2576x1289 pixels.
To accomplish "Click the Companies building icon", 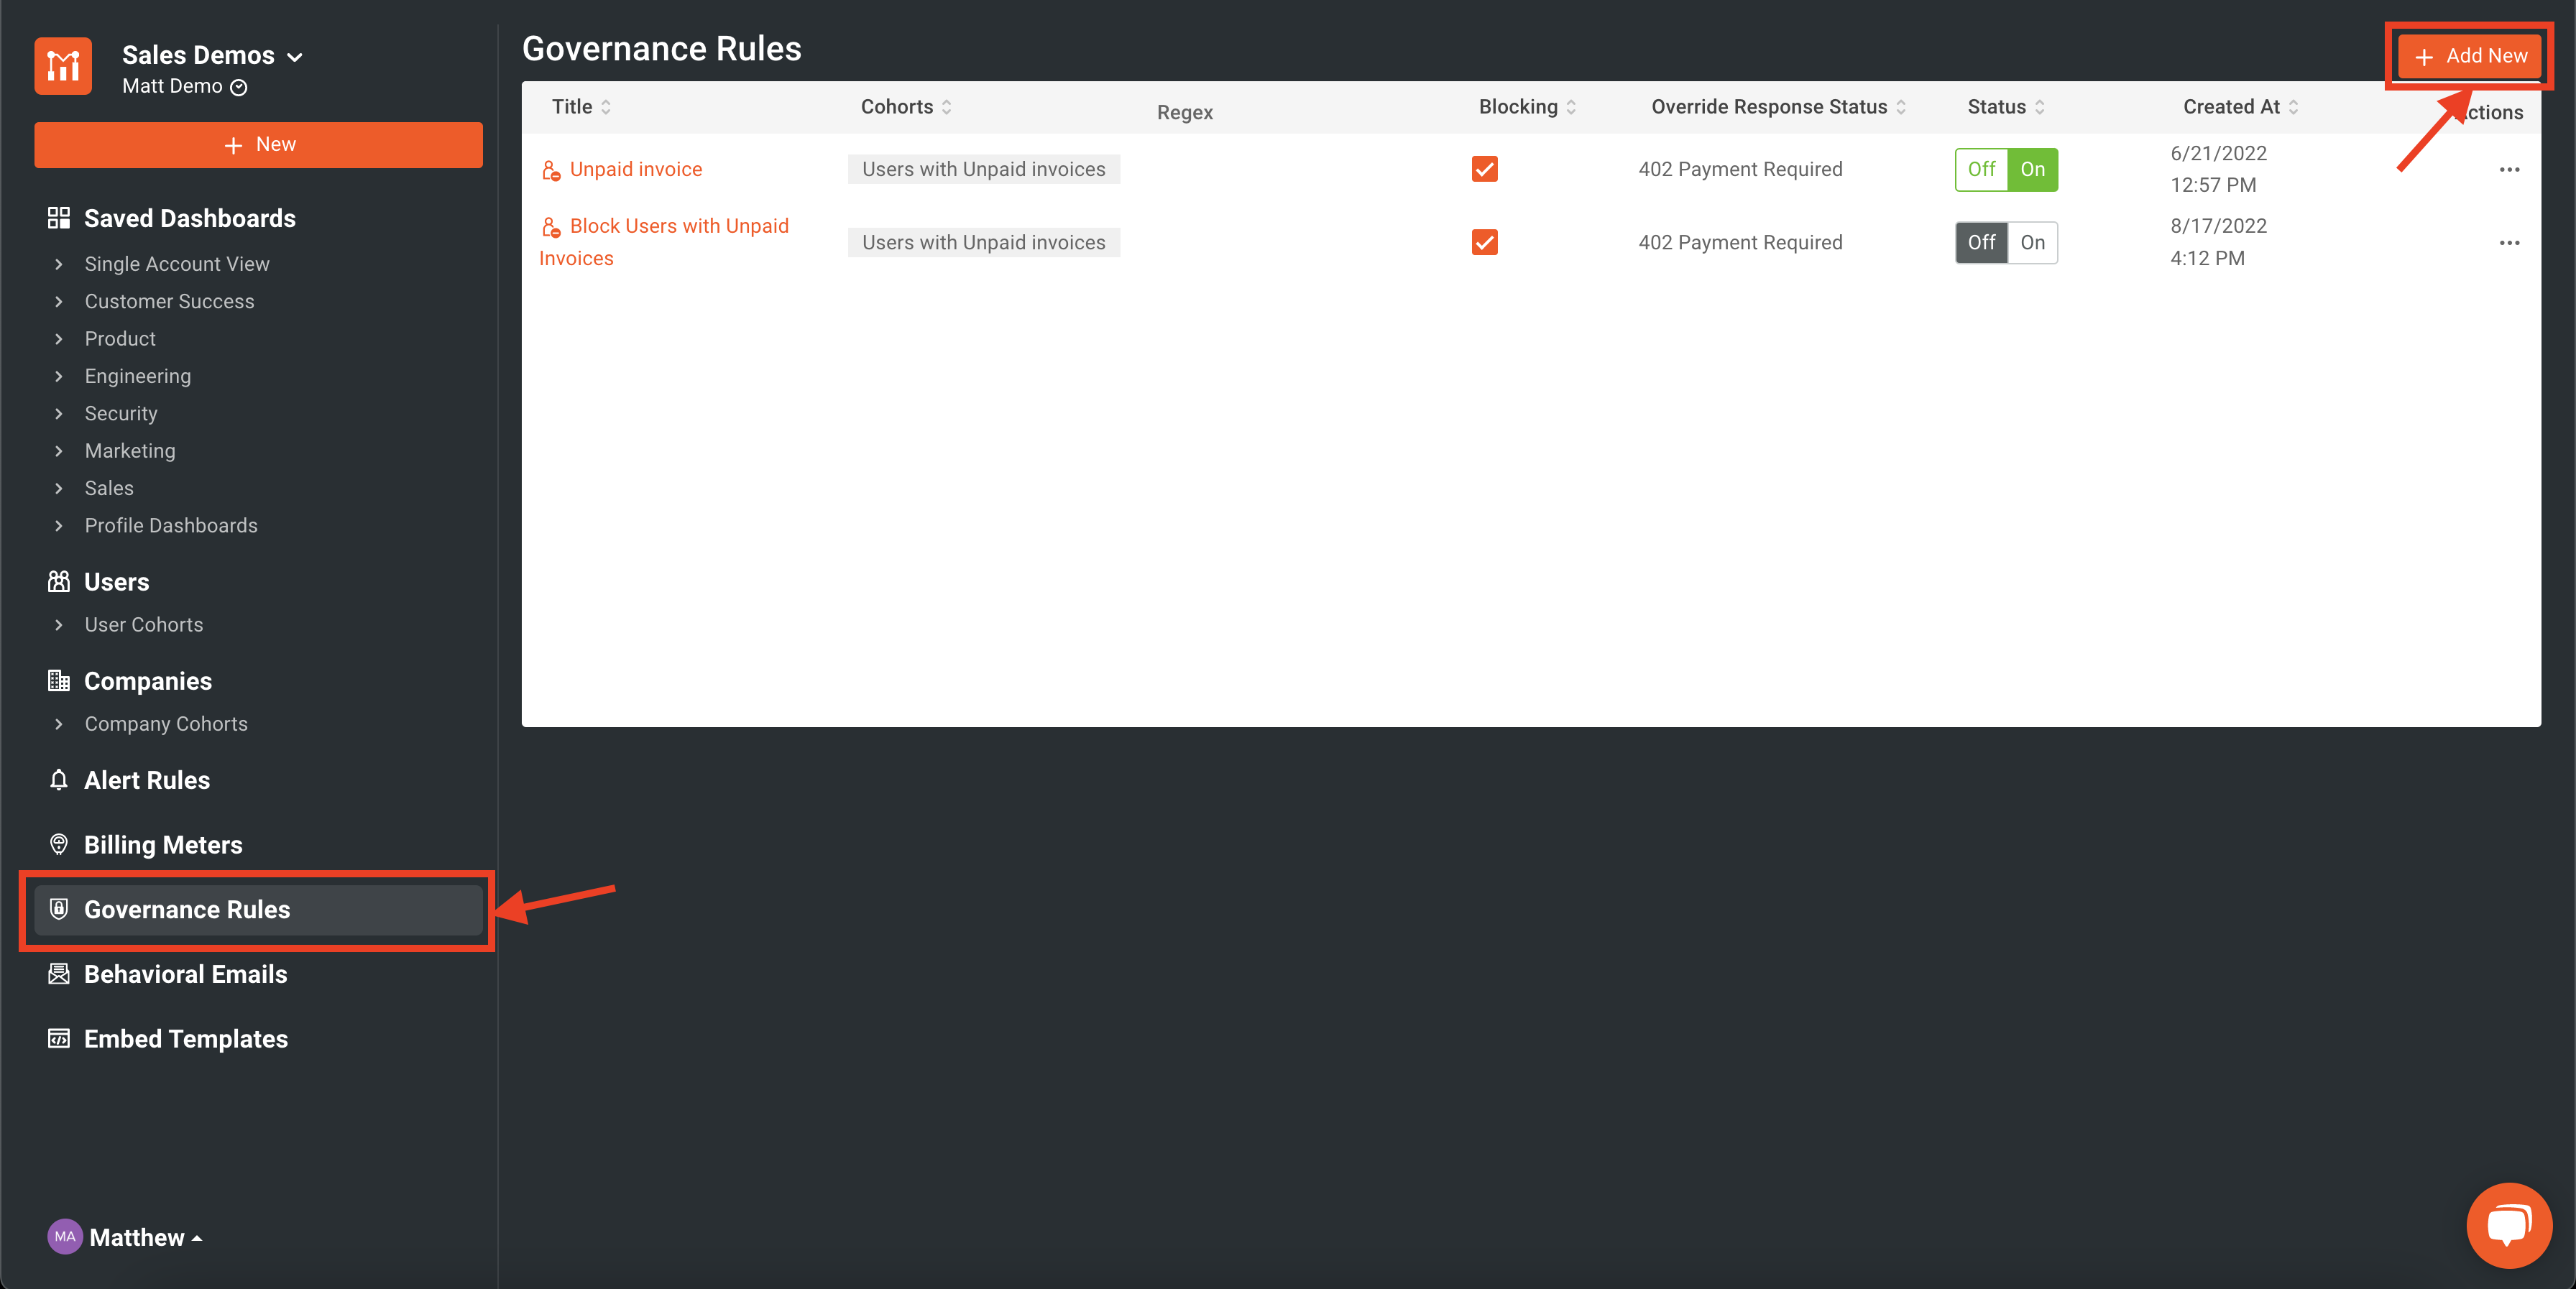I will click(59, 681).
